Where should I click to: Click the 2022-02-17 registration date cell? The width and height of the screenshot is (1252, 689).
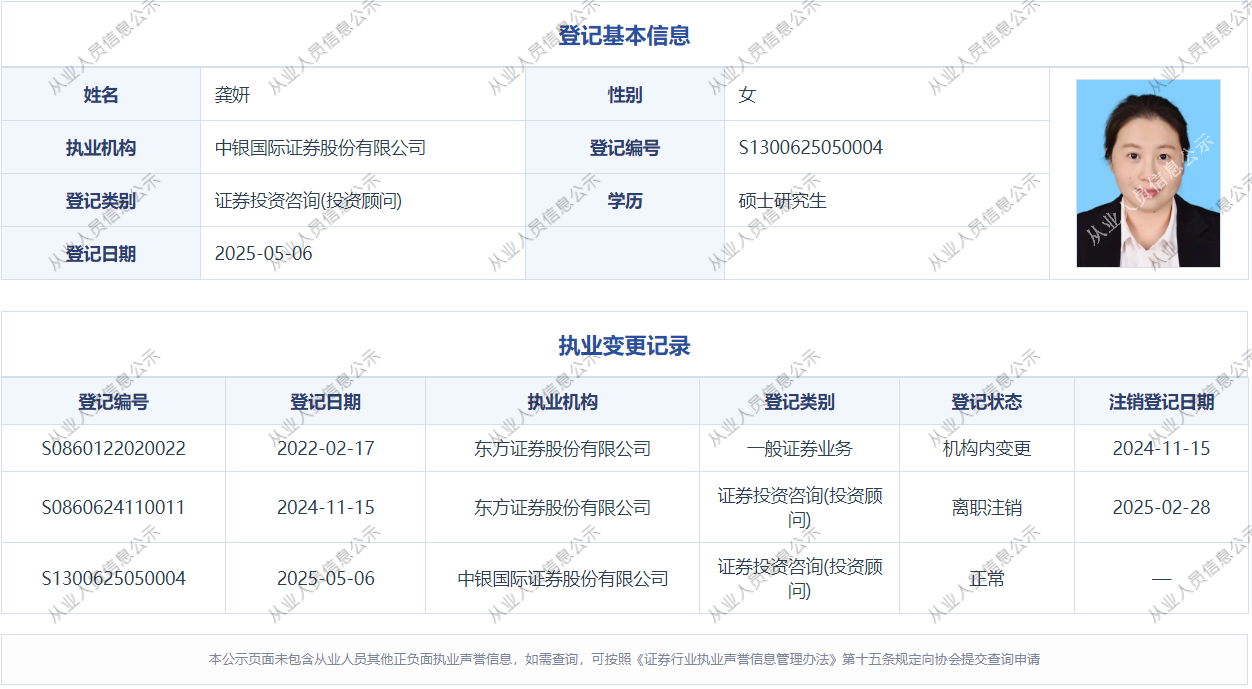pos(325,449)
